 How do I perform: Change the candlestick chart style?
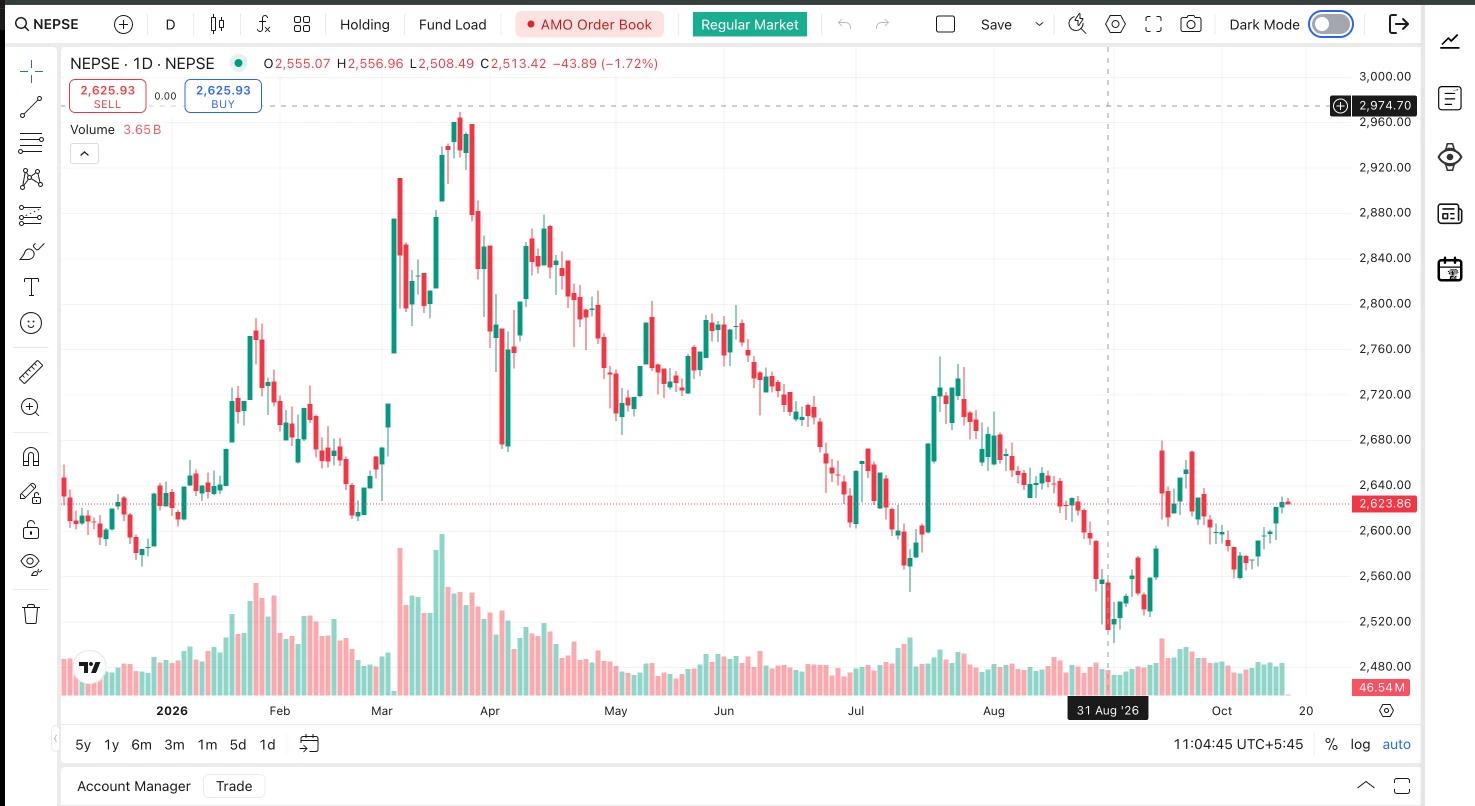[217, 24]
